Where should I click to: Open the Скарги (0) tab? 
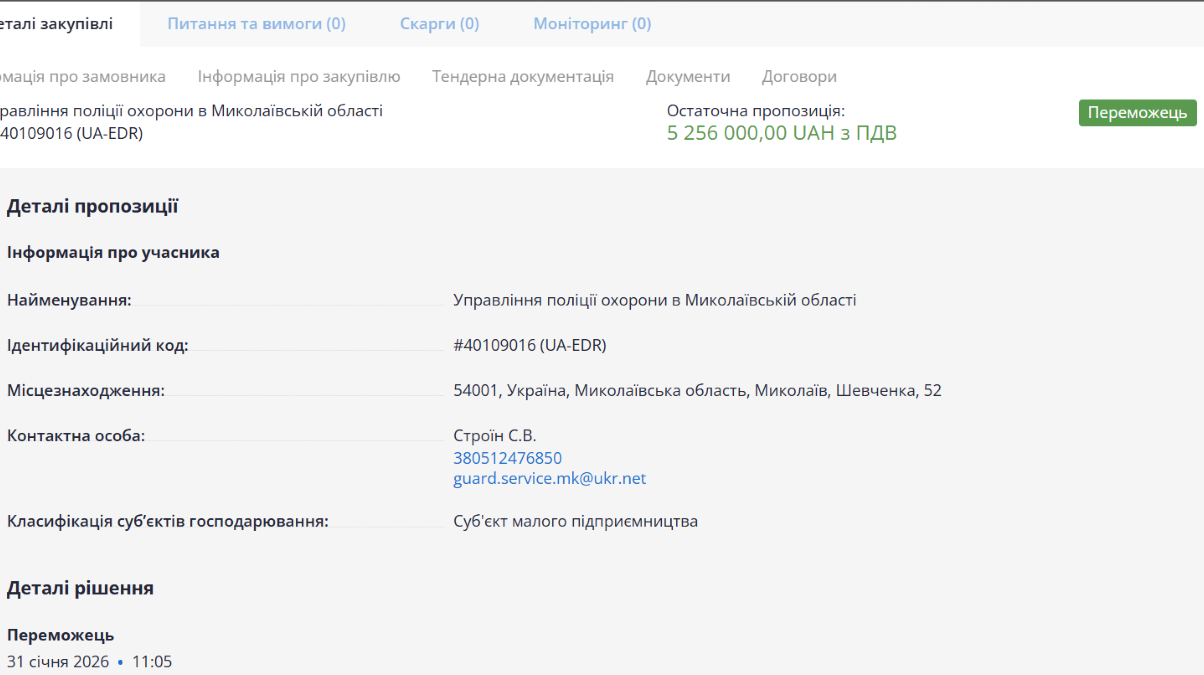(439, 23)
